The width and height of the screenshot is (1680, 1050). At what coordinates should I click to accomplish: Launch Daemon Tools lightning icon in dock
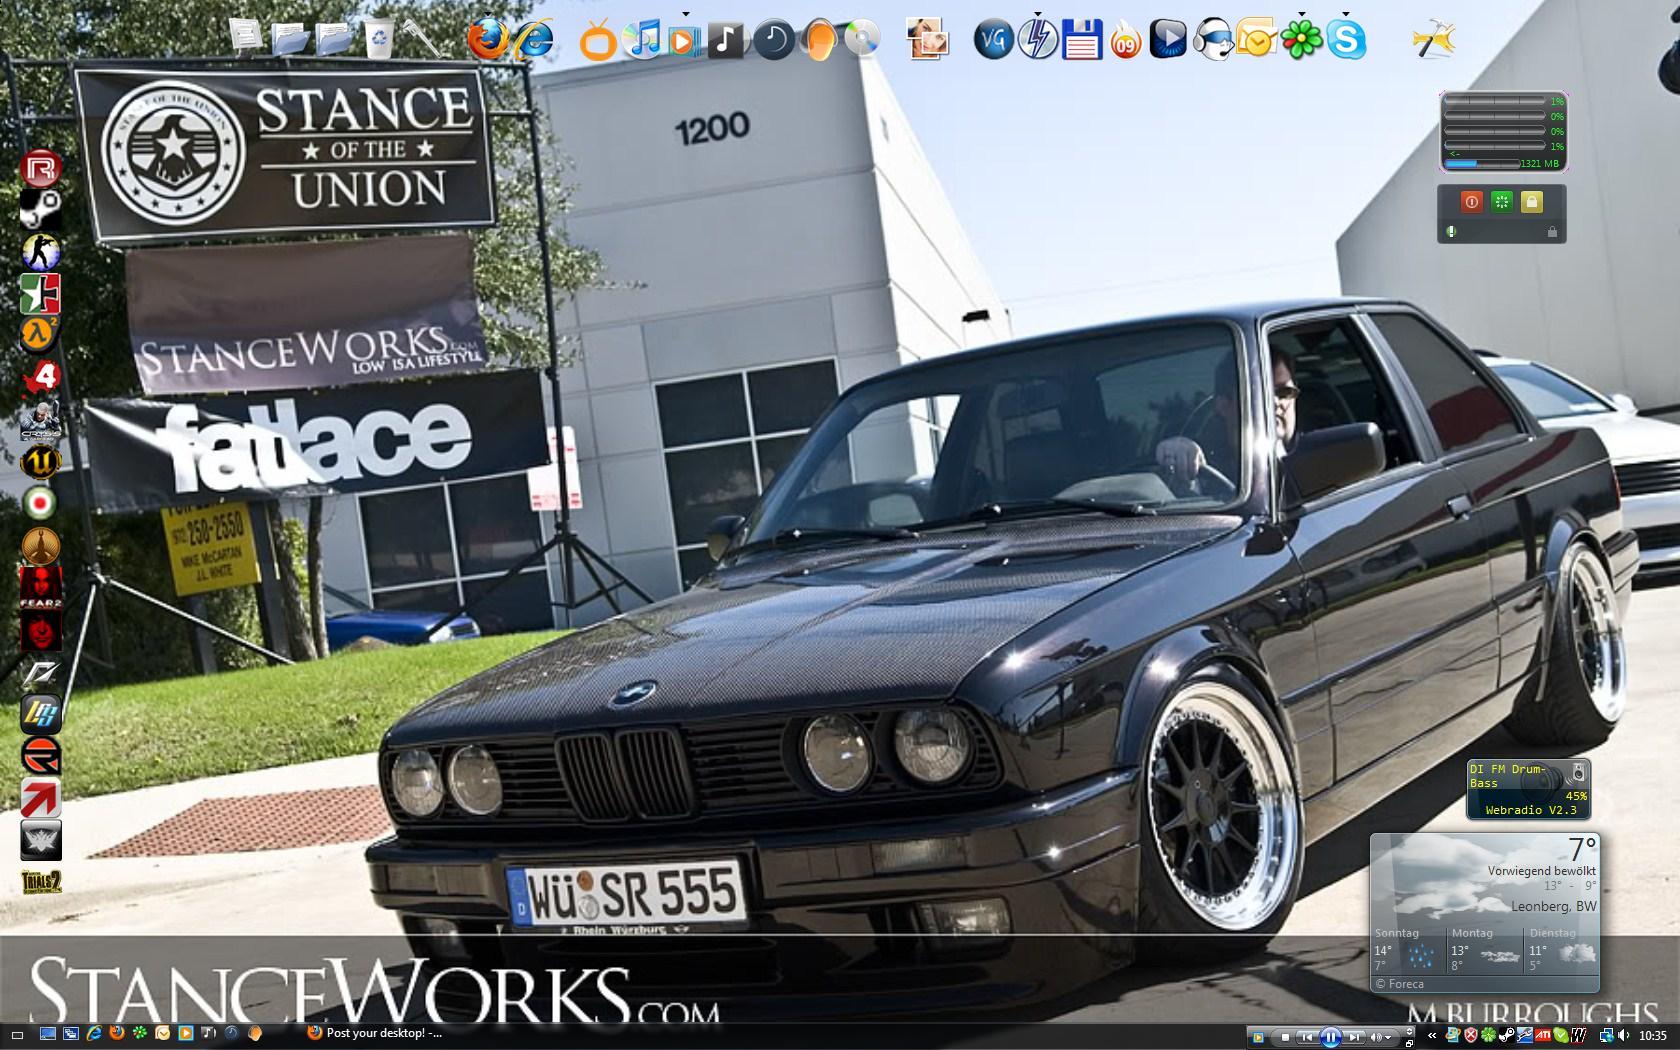[1038, 40]
